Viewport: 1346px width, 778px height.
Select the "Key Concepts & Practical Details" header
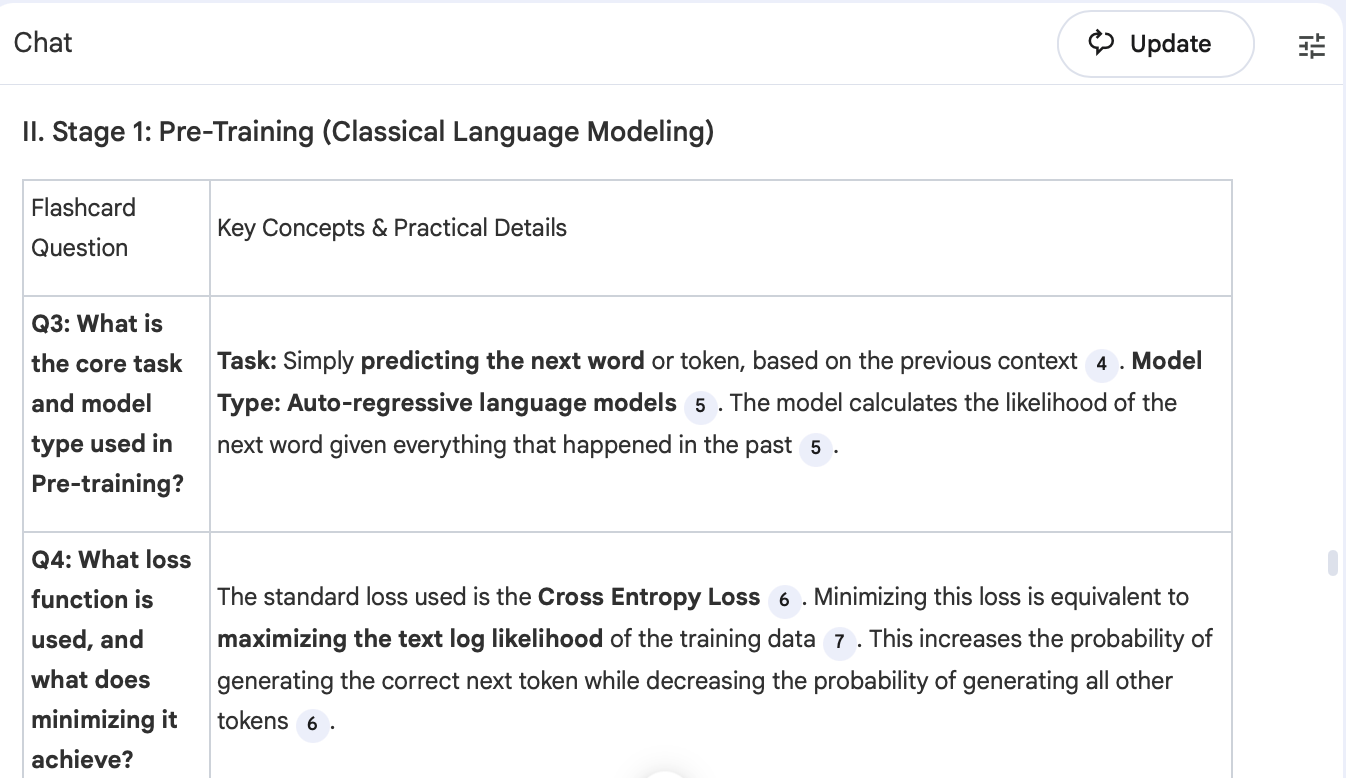(391, 228)
